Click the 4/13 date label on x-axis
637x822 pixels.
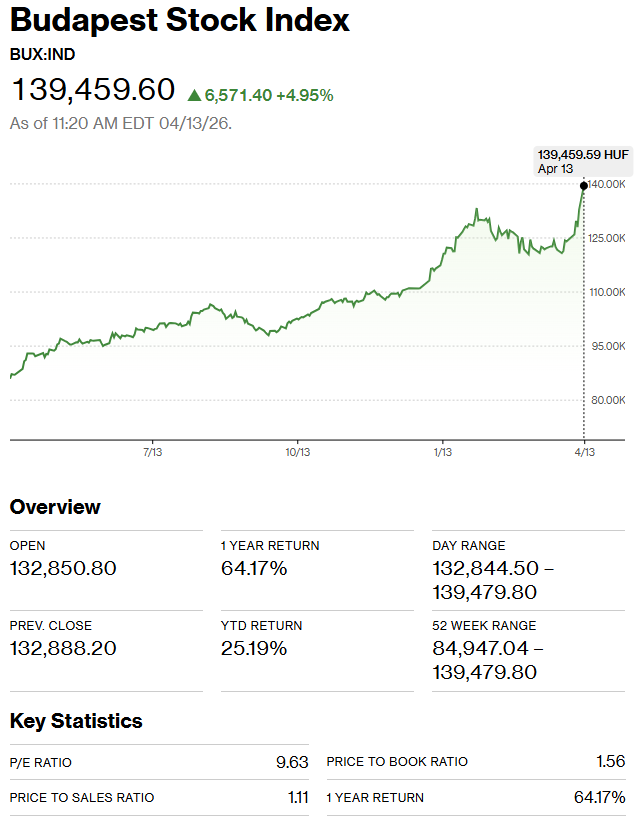[585, 453]
